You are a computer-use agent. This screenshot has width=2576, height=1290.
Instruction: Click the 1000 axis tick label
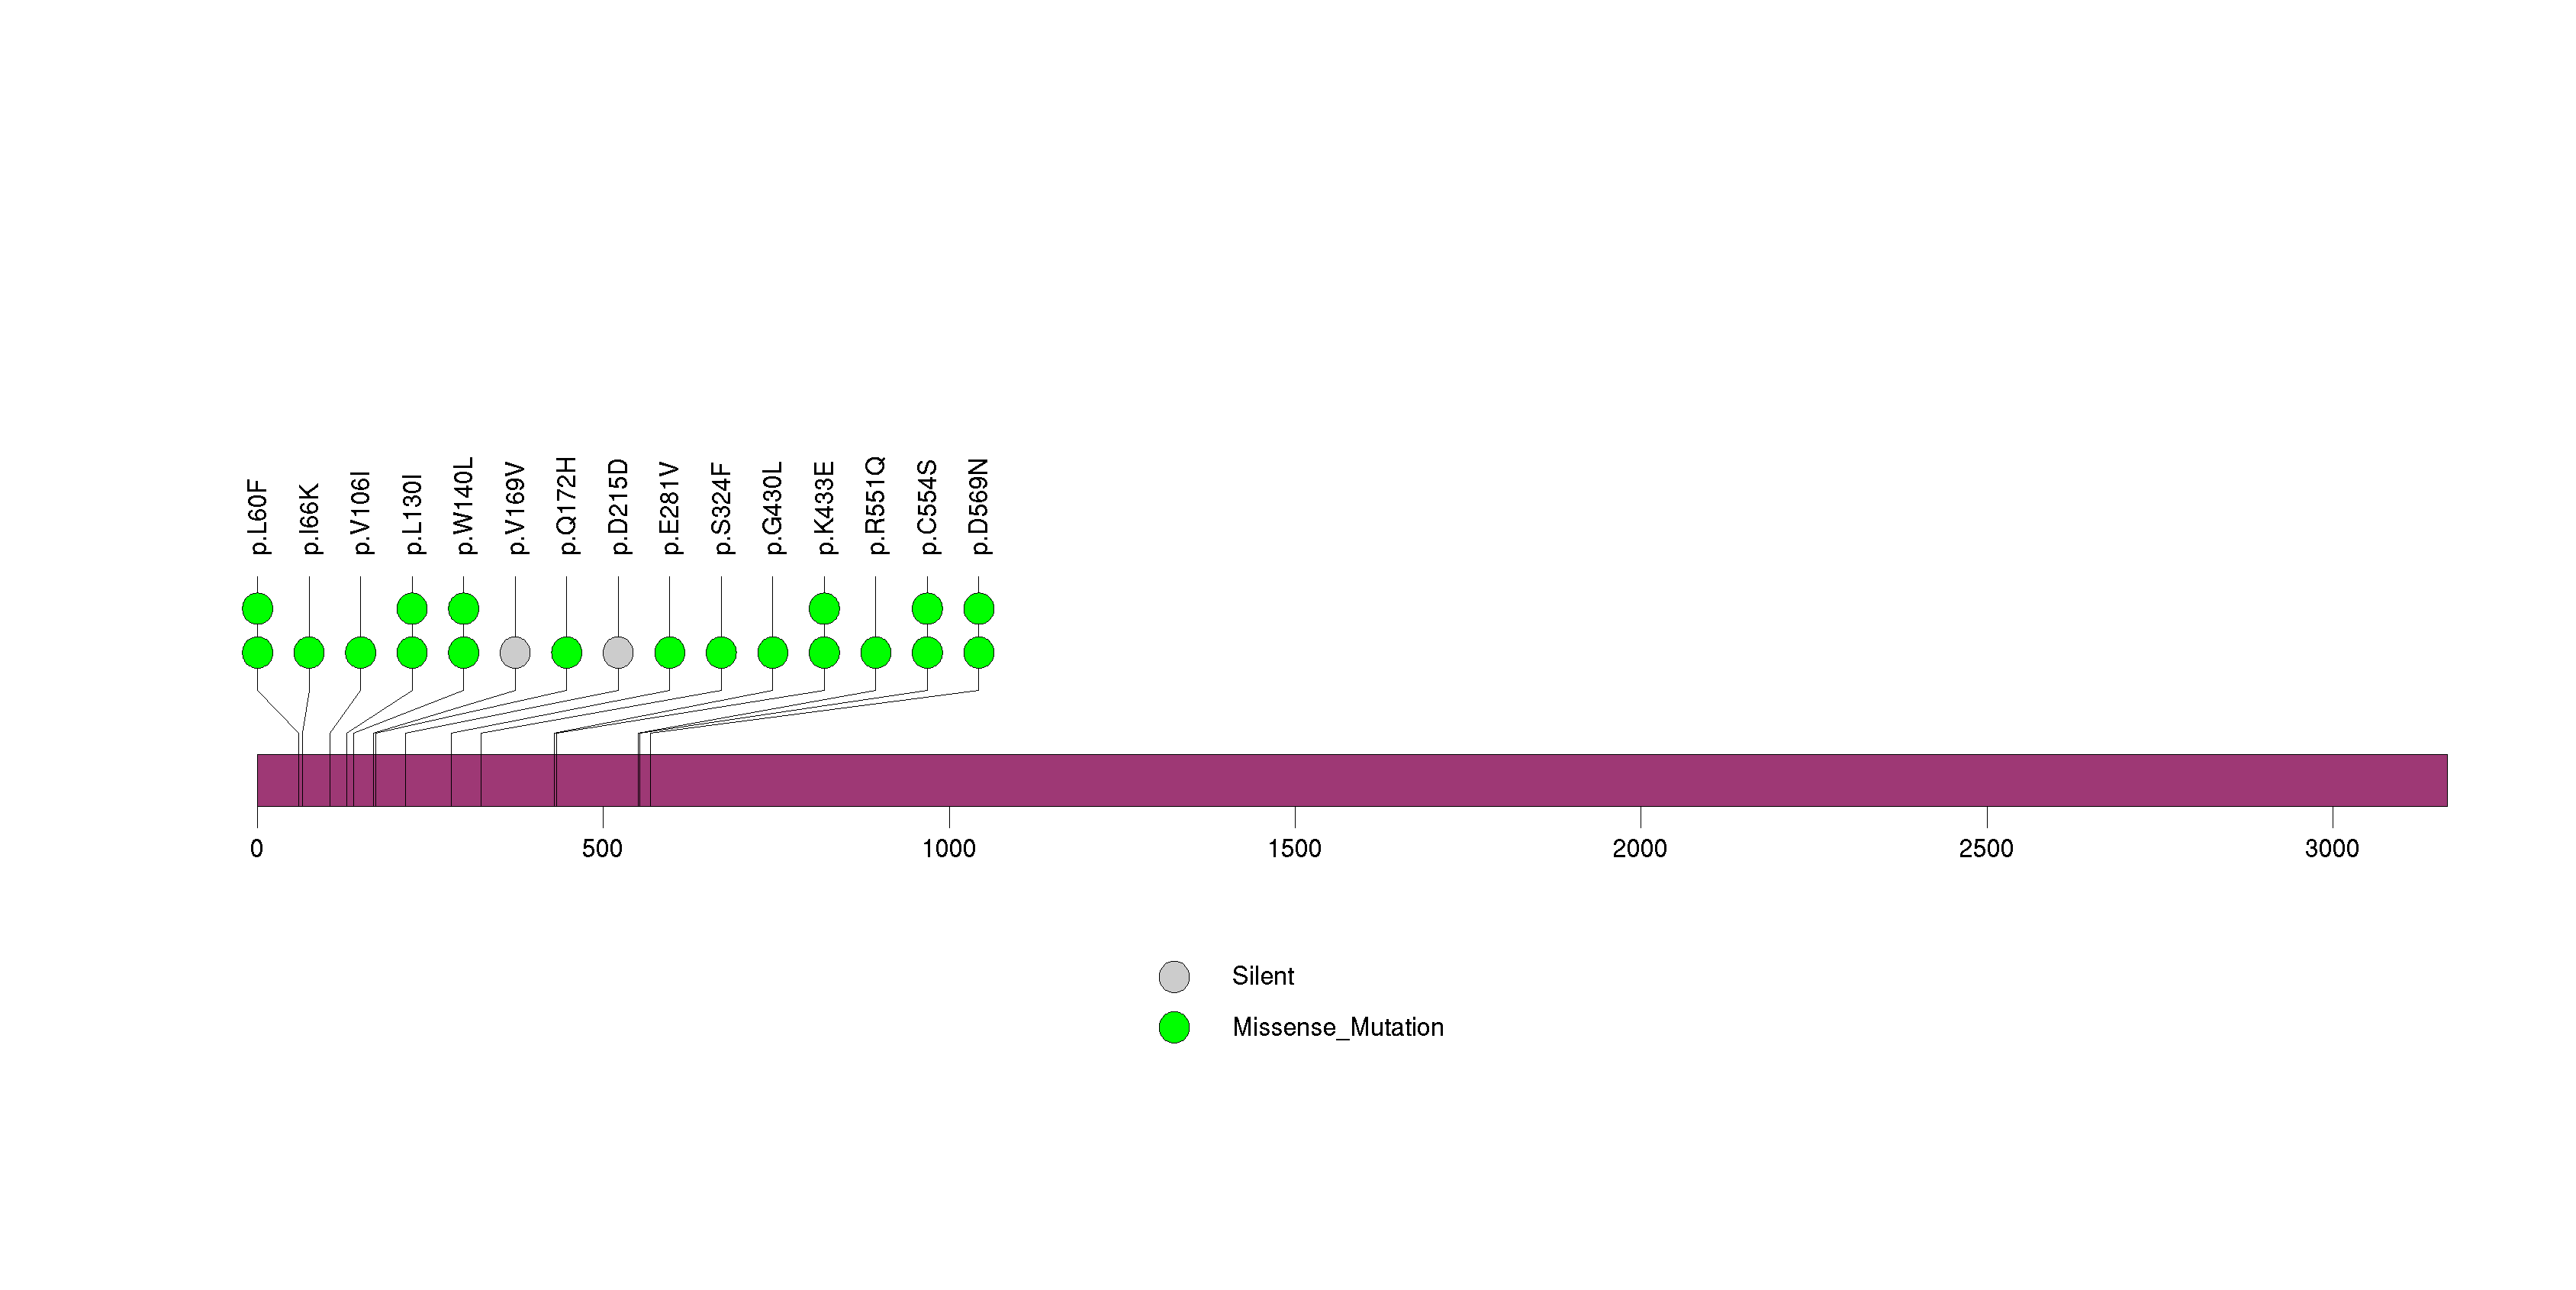tap(948, 849)
